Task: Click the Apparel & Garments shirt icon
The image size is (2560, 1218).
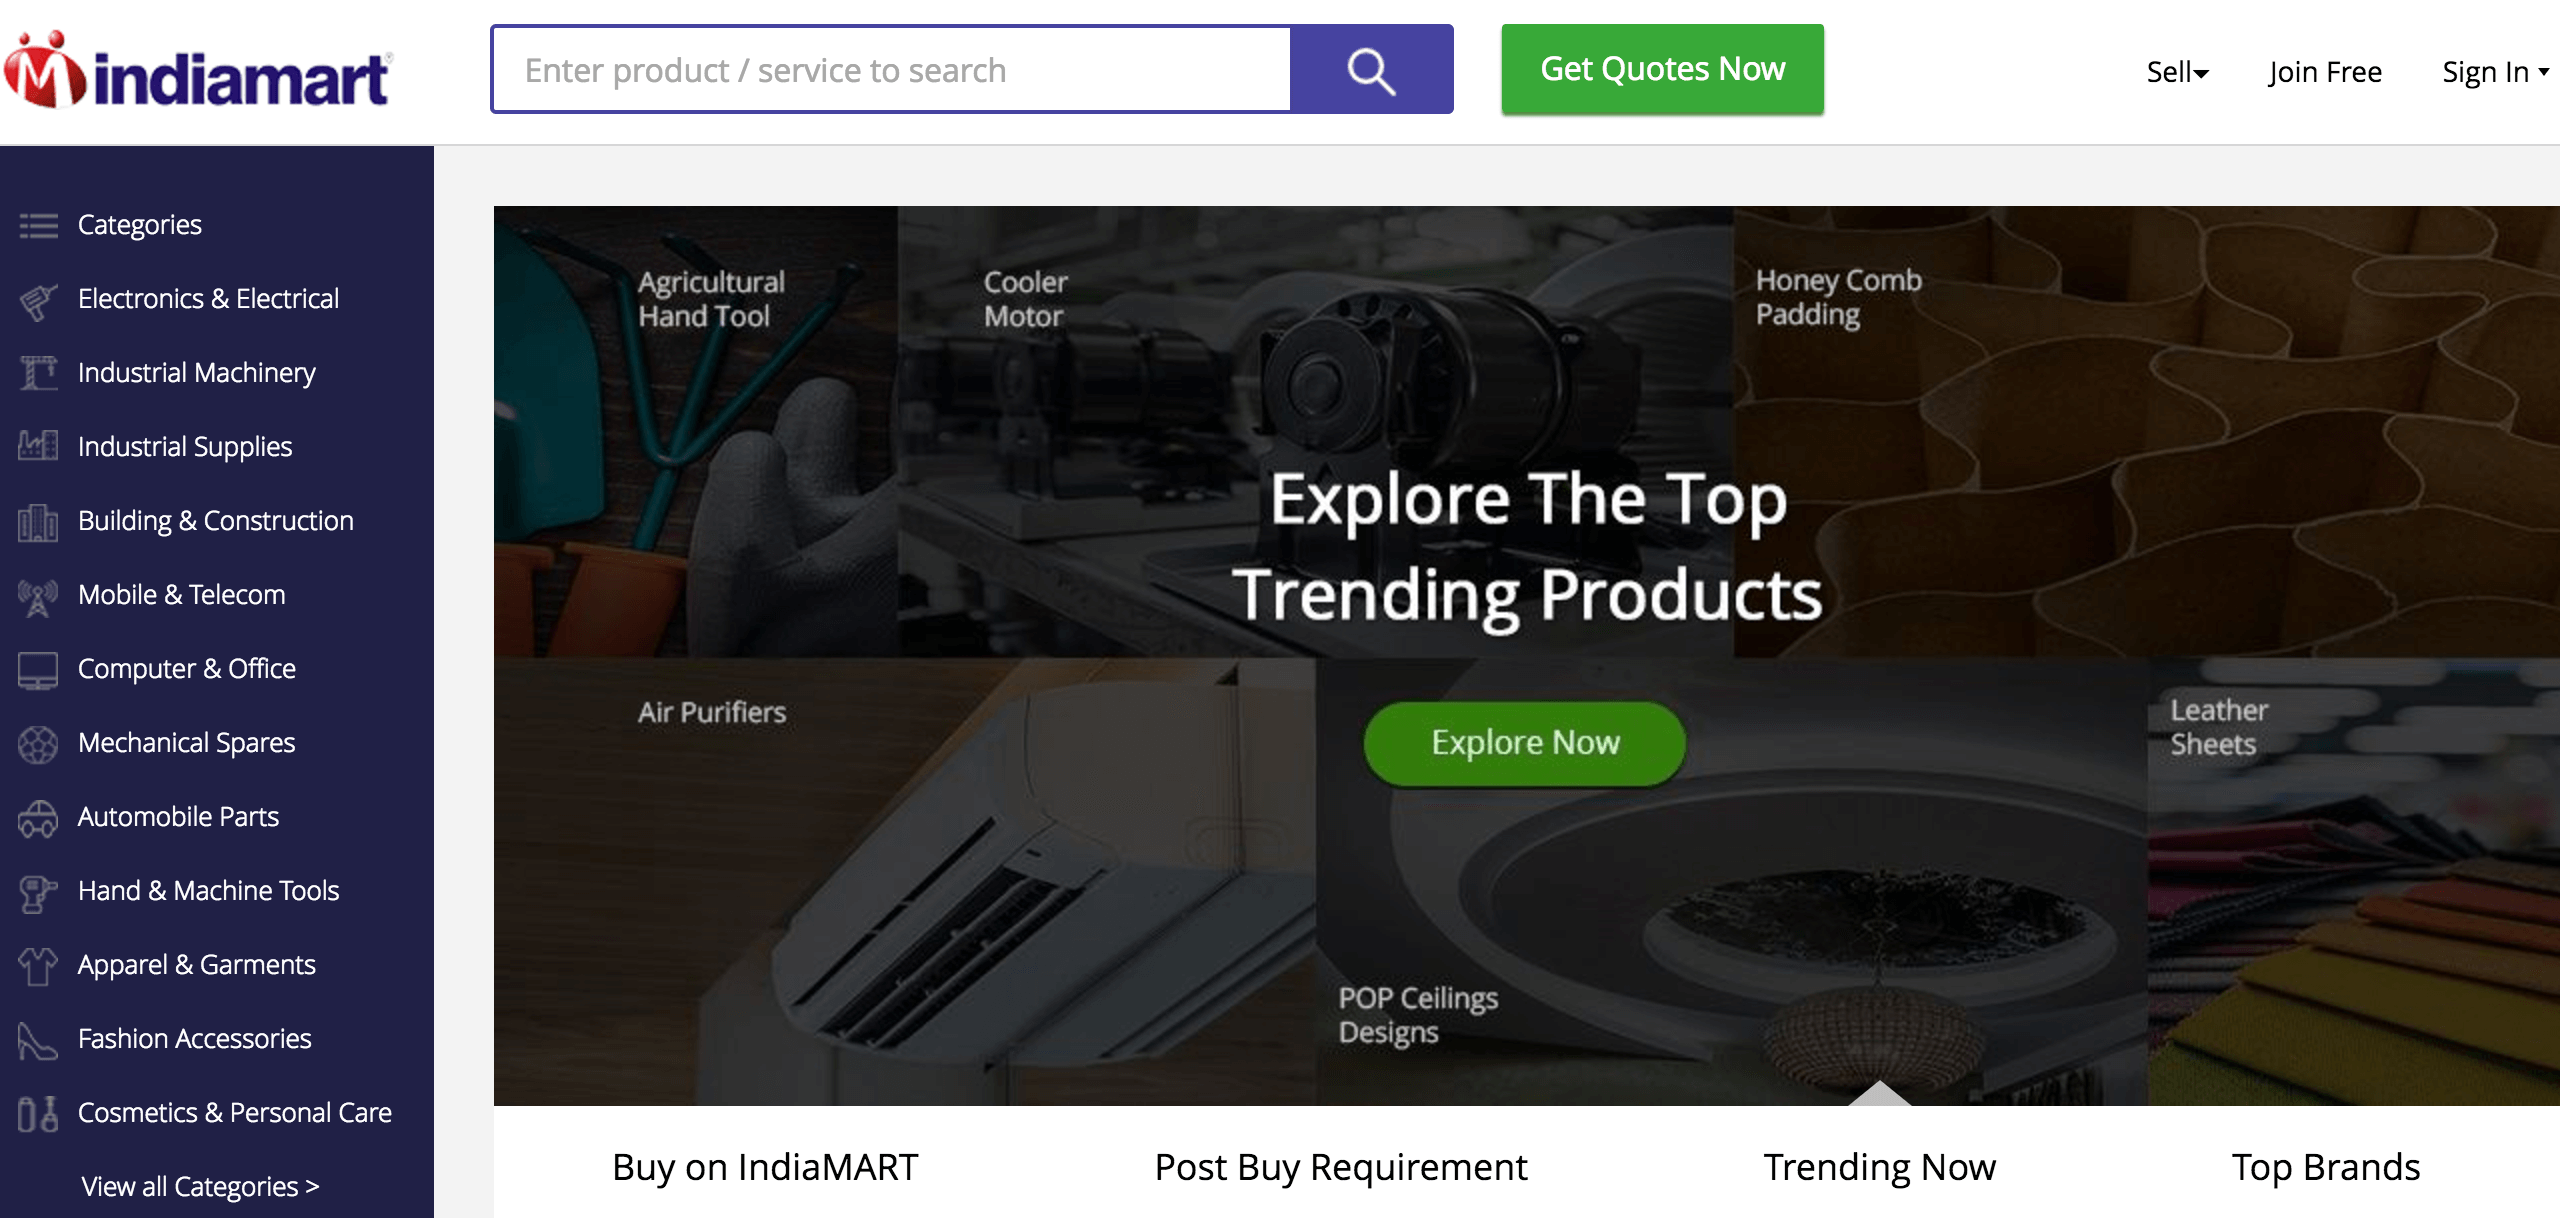Action: (x=38, y=966)
